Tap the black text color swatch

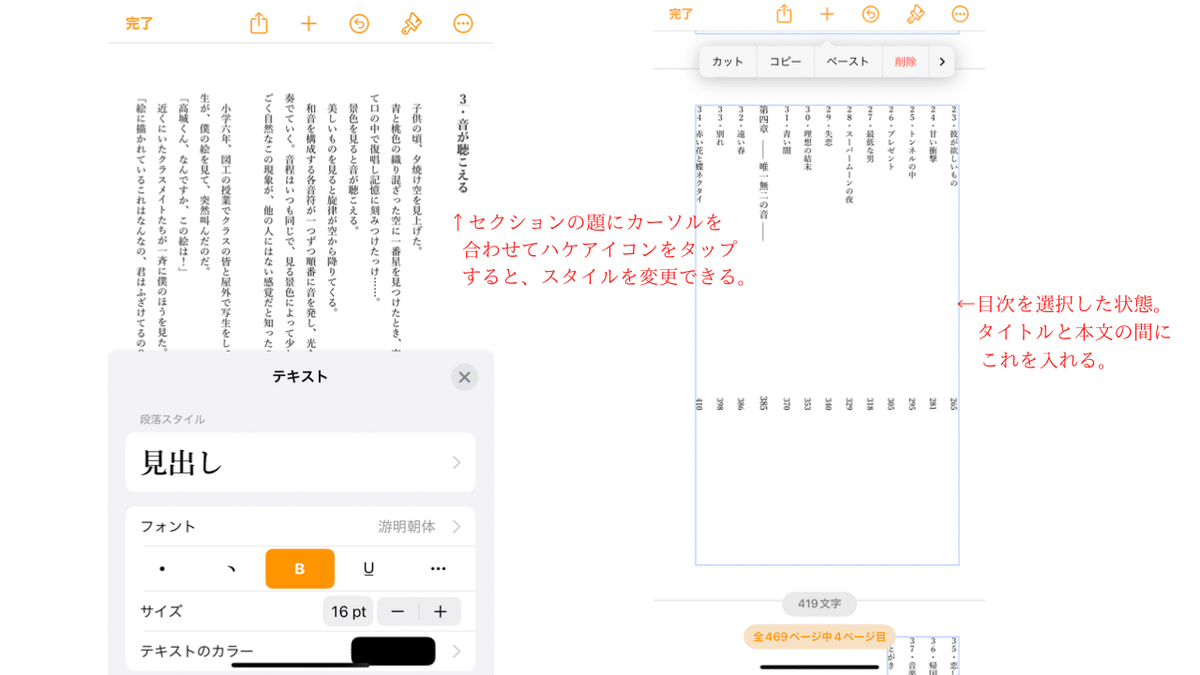[x=393, y=651]
